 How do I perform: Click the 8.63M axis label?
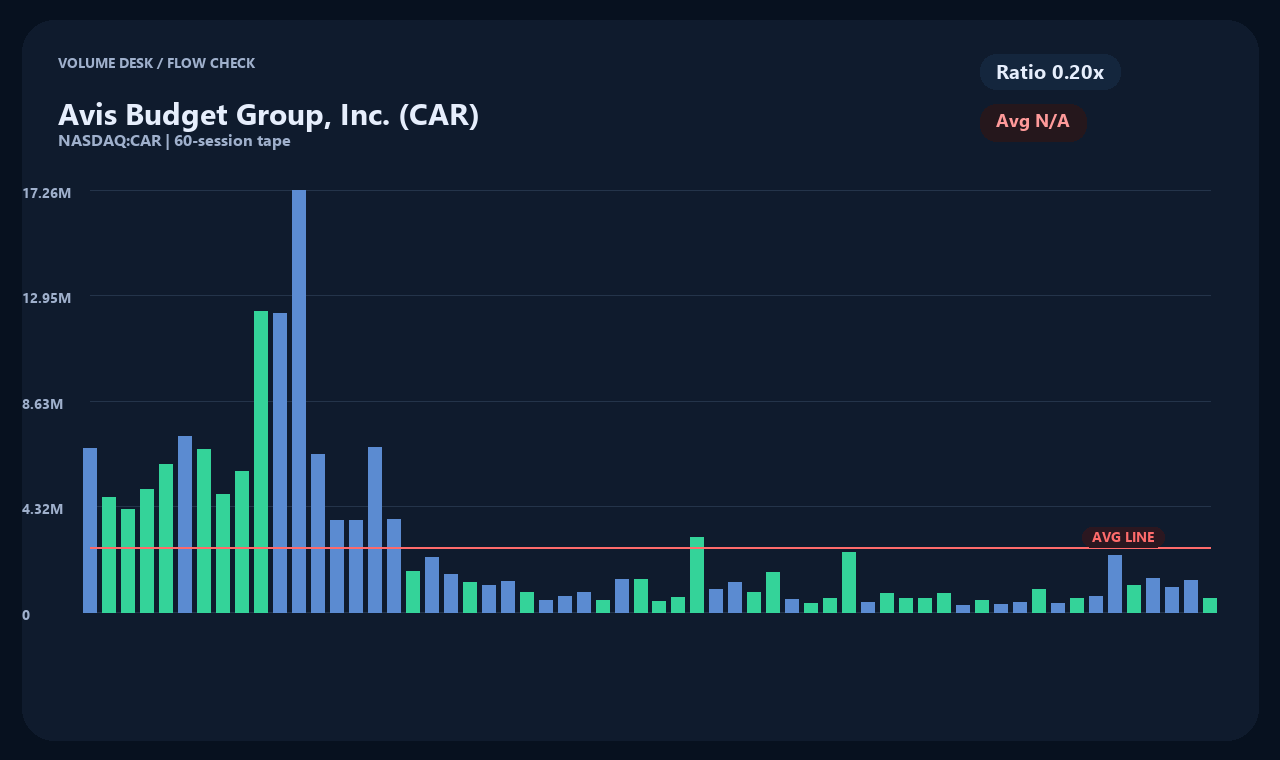[43, 404]
